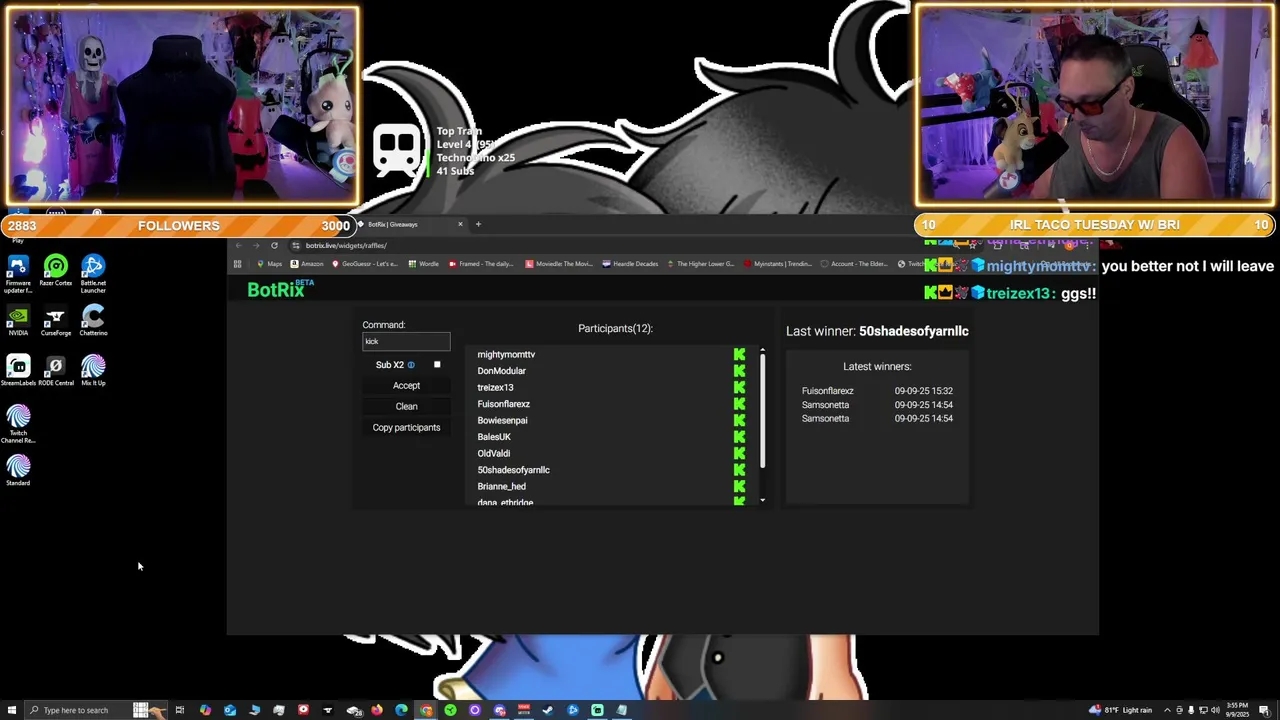The height and width of the screenshot is (720, 1280).
Task: Open the Amazon bookmark
Action: coord(307,264)
